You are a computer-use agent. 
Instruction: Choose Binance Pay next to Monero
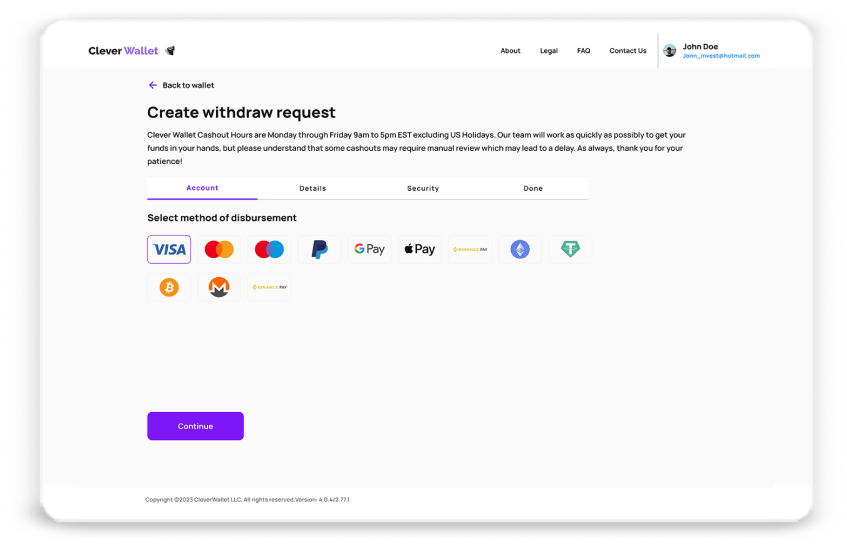269,287
